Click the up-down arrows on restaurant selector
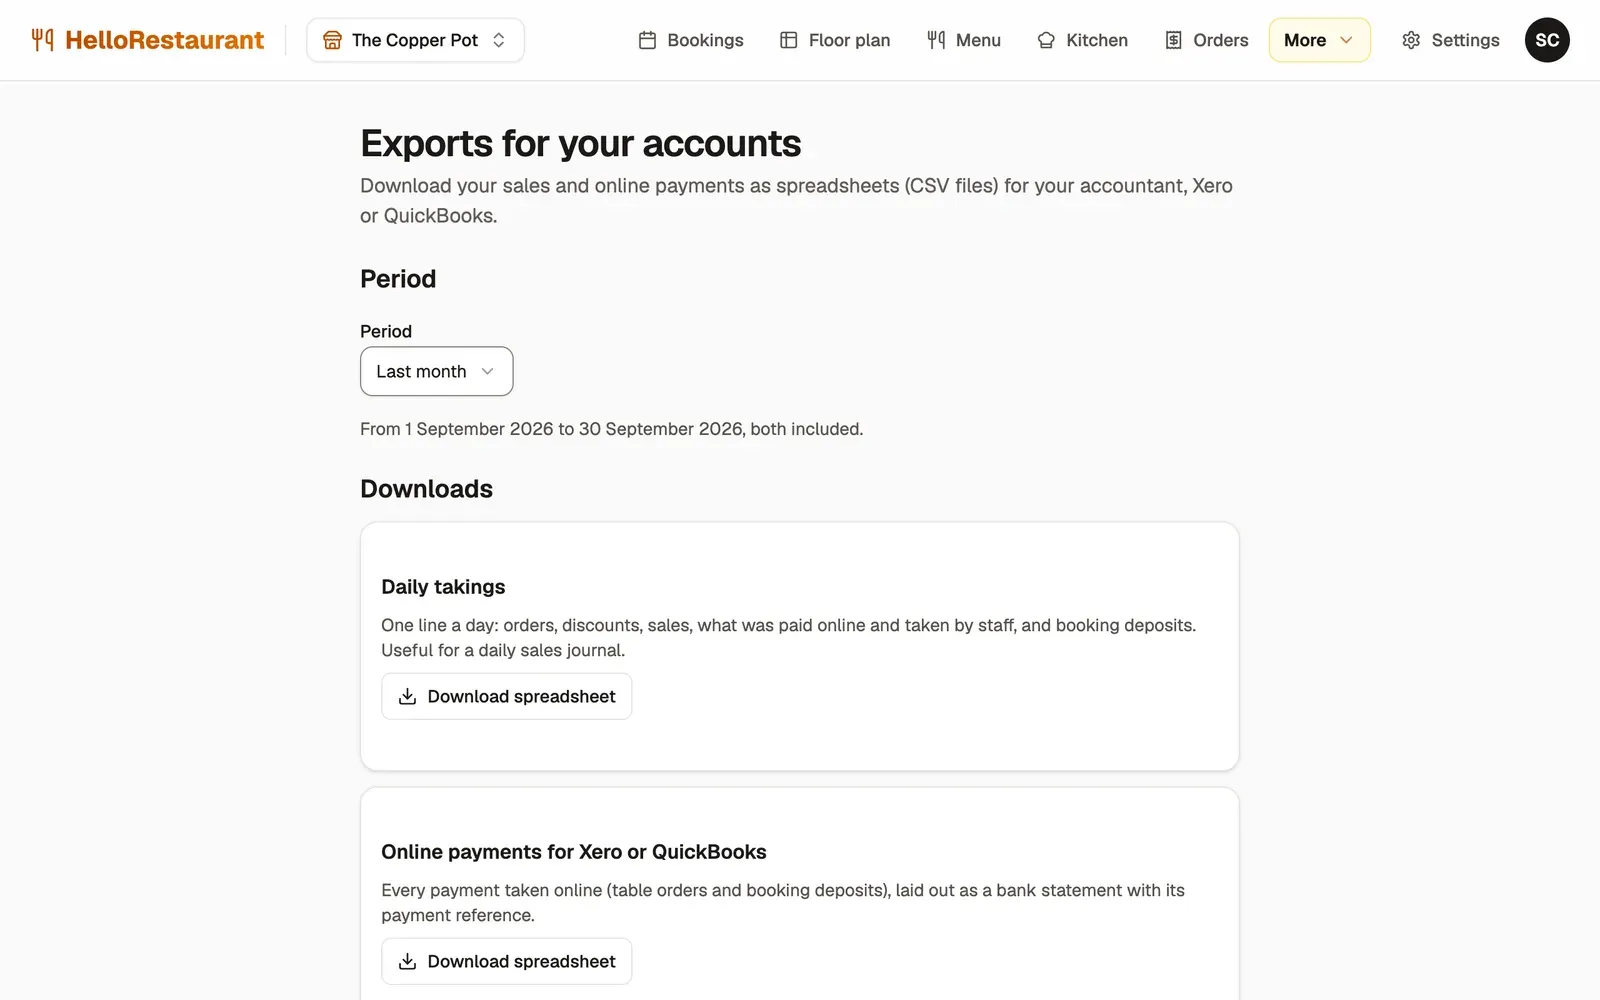The width and height of the screenshot is (1600, 1000). click(498, 40)
